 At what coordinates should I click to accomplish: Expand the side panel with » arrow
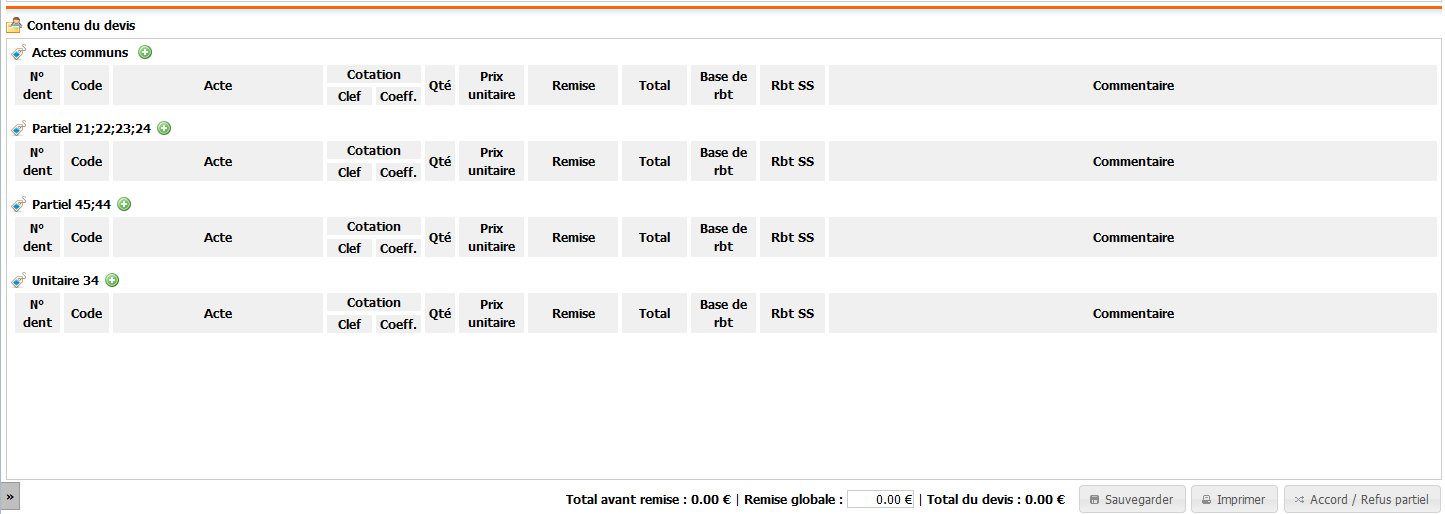point(10,496)
